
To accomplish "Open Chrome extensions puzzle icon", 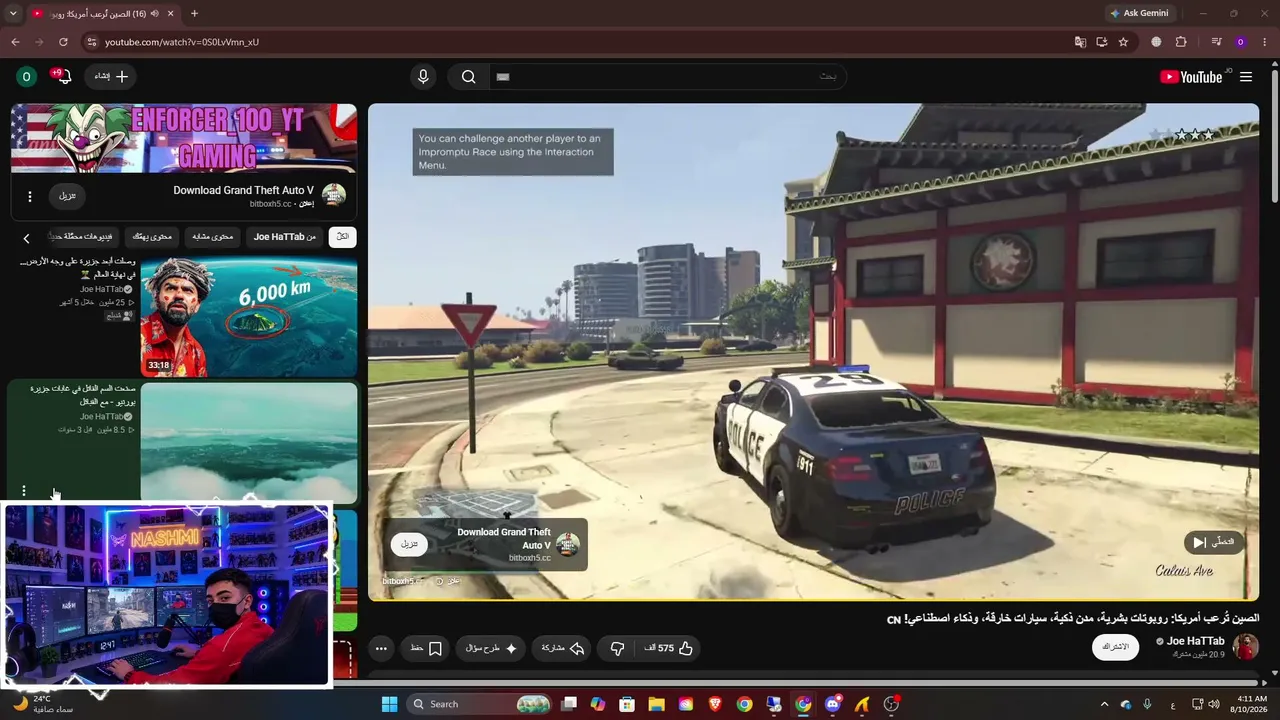I will [x=1181, y=42].
